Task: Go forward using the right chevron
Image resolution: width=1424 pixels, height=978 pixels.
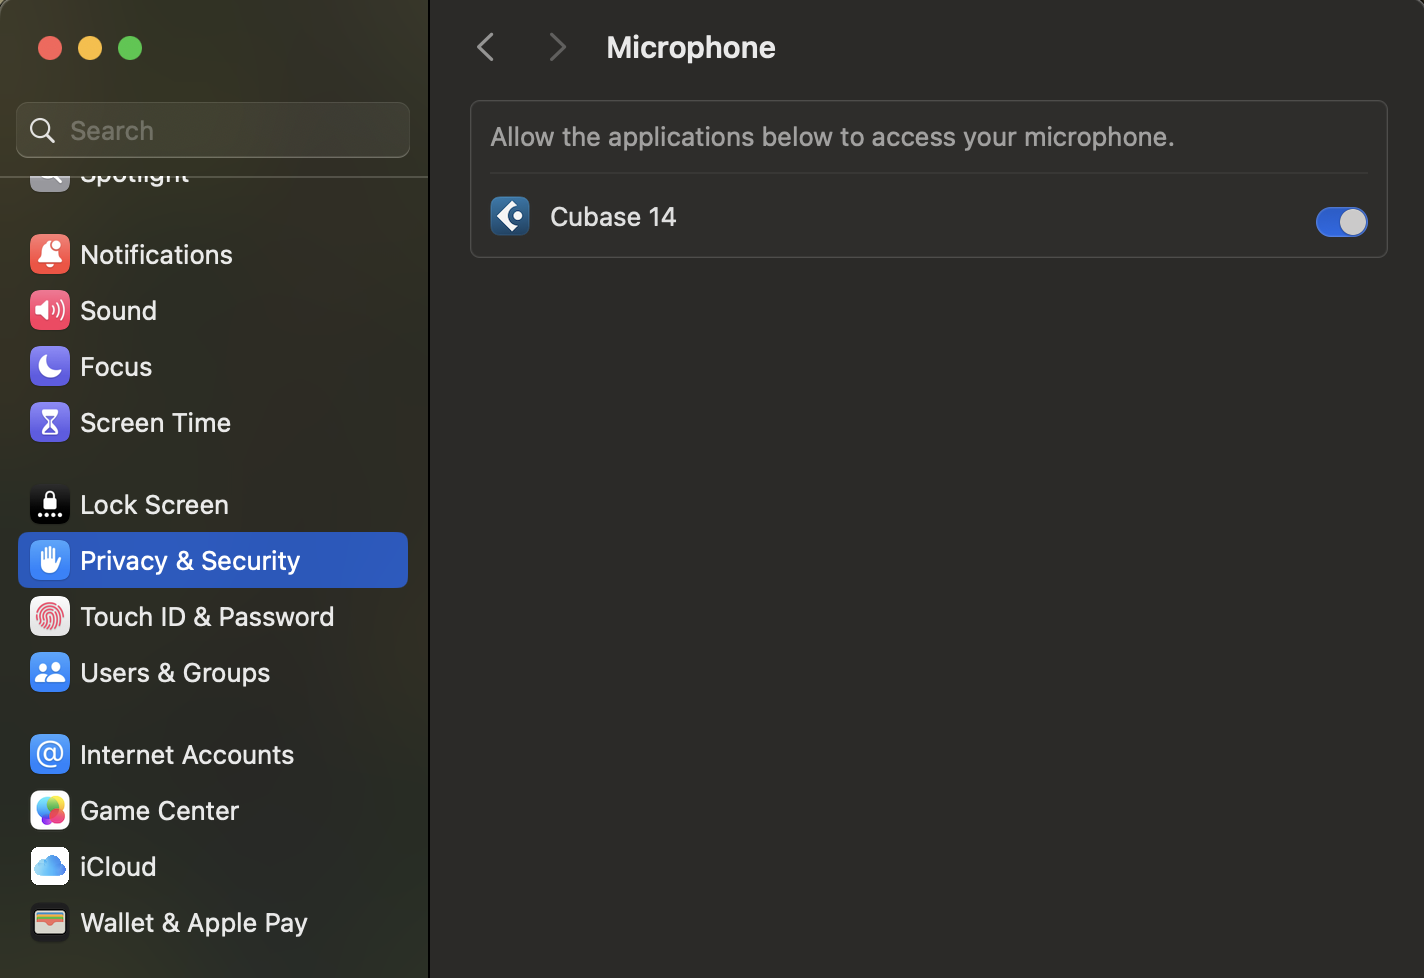Action: [x=557, y=47]
